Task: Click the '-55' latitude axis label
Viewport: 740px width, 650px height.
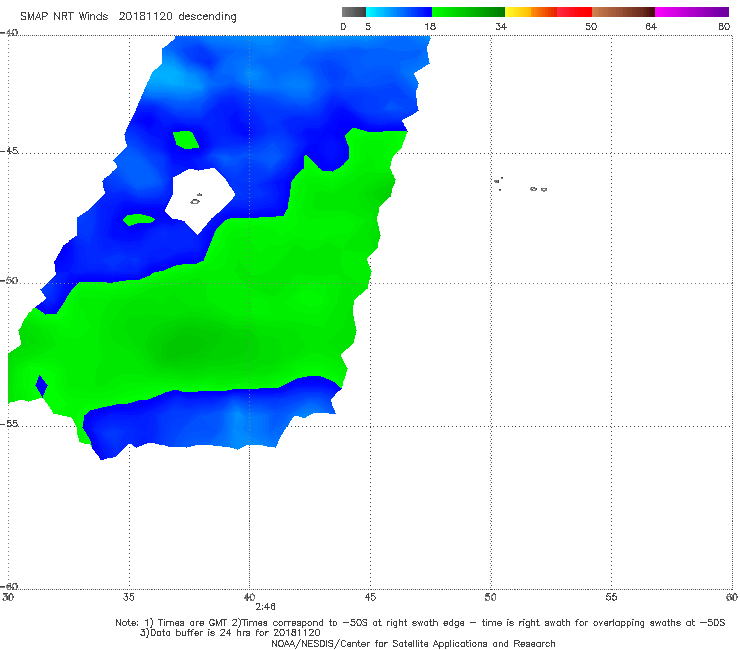Action: tap(9, 423)
